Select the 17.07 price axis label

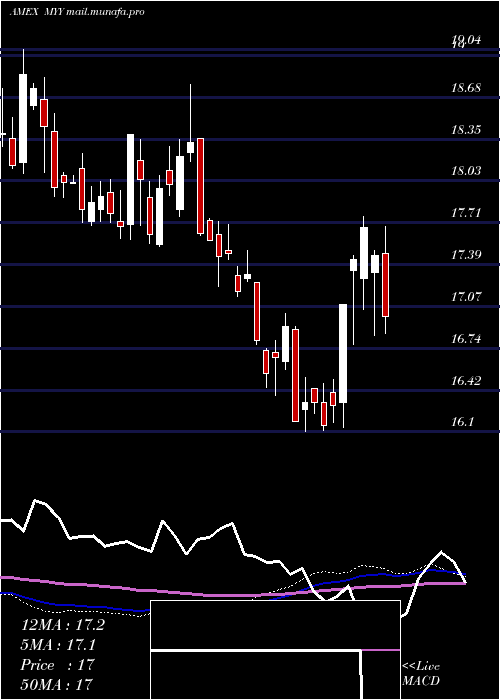pyautogui.click(x=466, y=296)
